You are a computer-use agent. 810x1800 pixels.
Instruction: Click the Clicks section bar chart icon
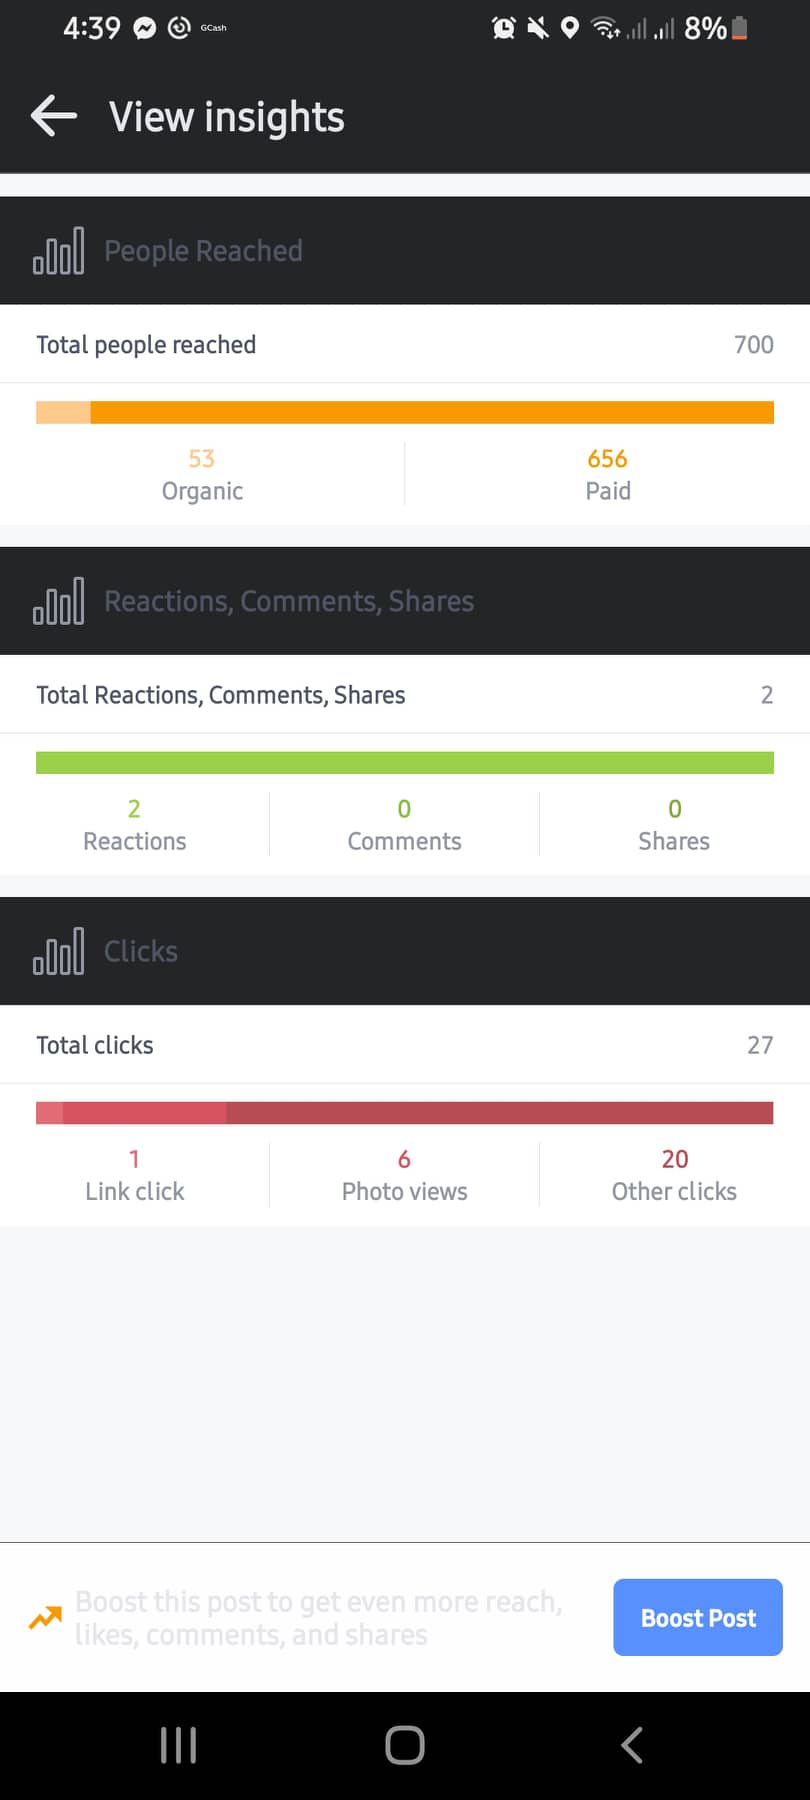click(x=59, y=951)
